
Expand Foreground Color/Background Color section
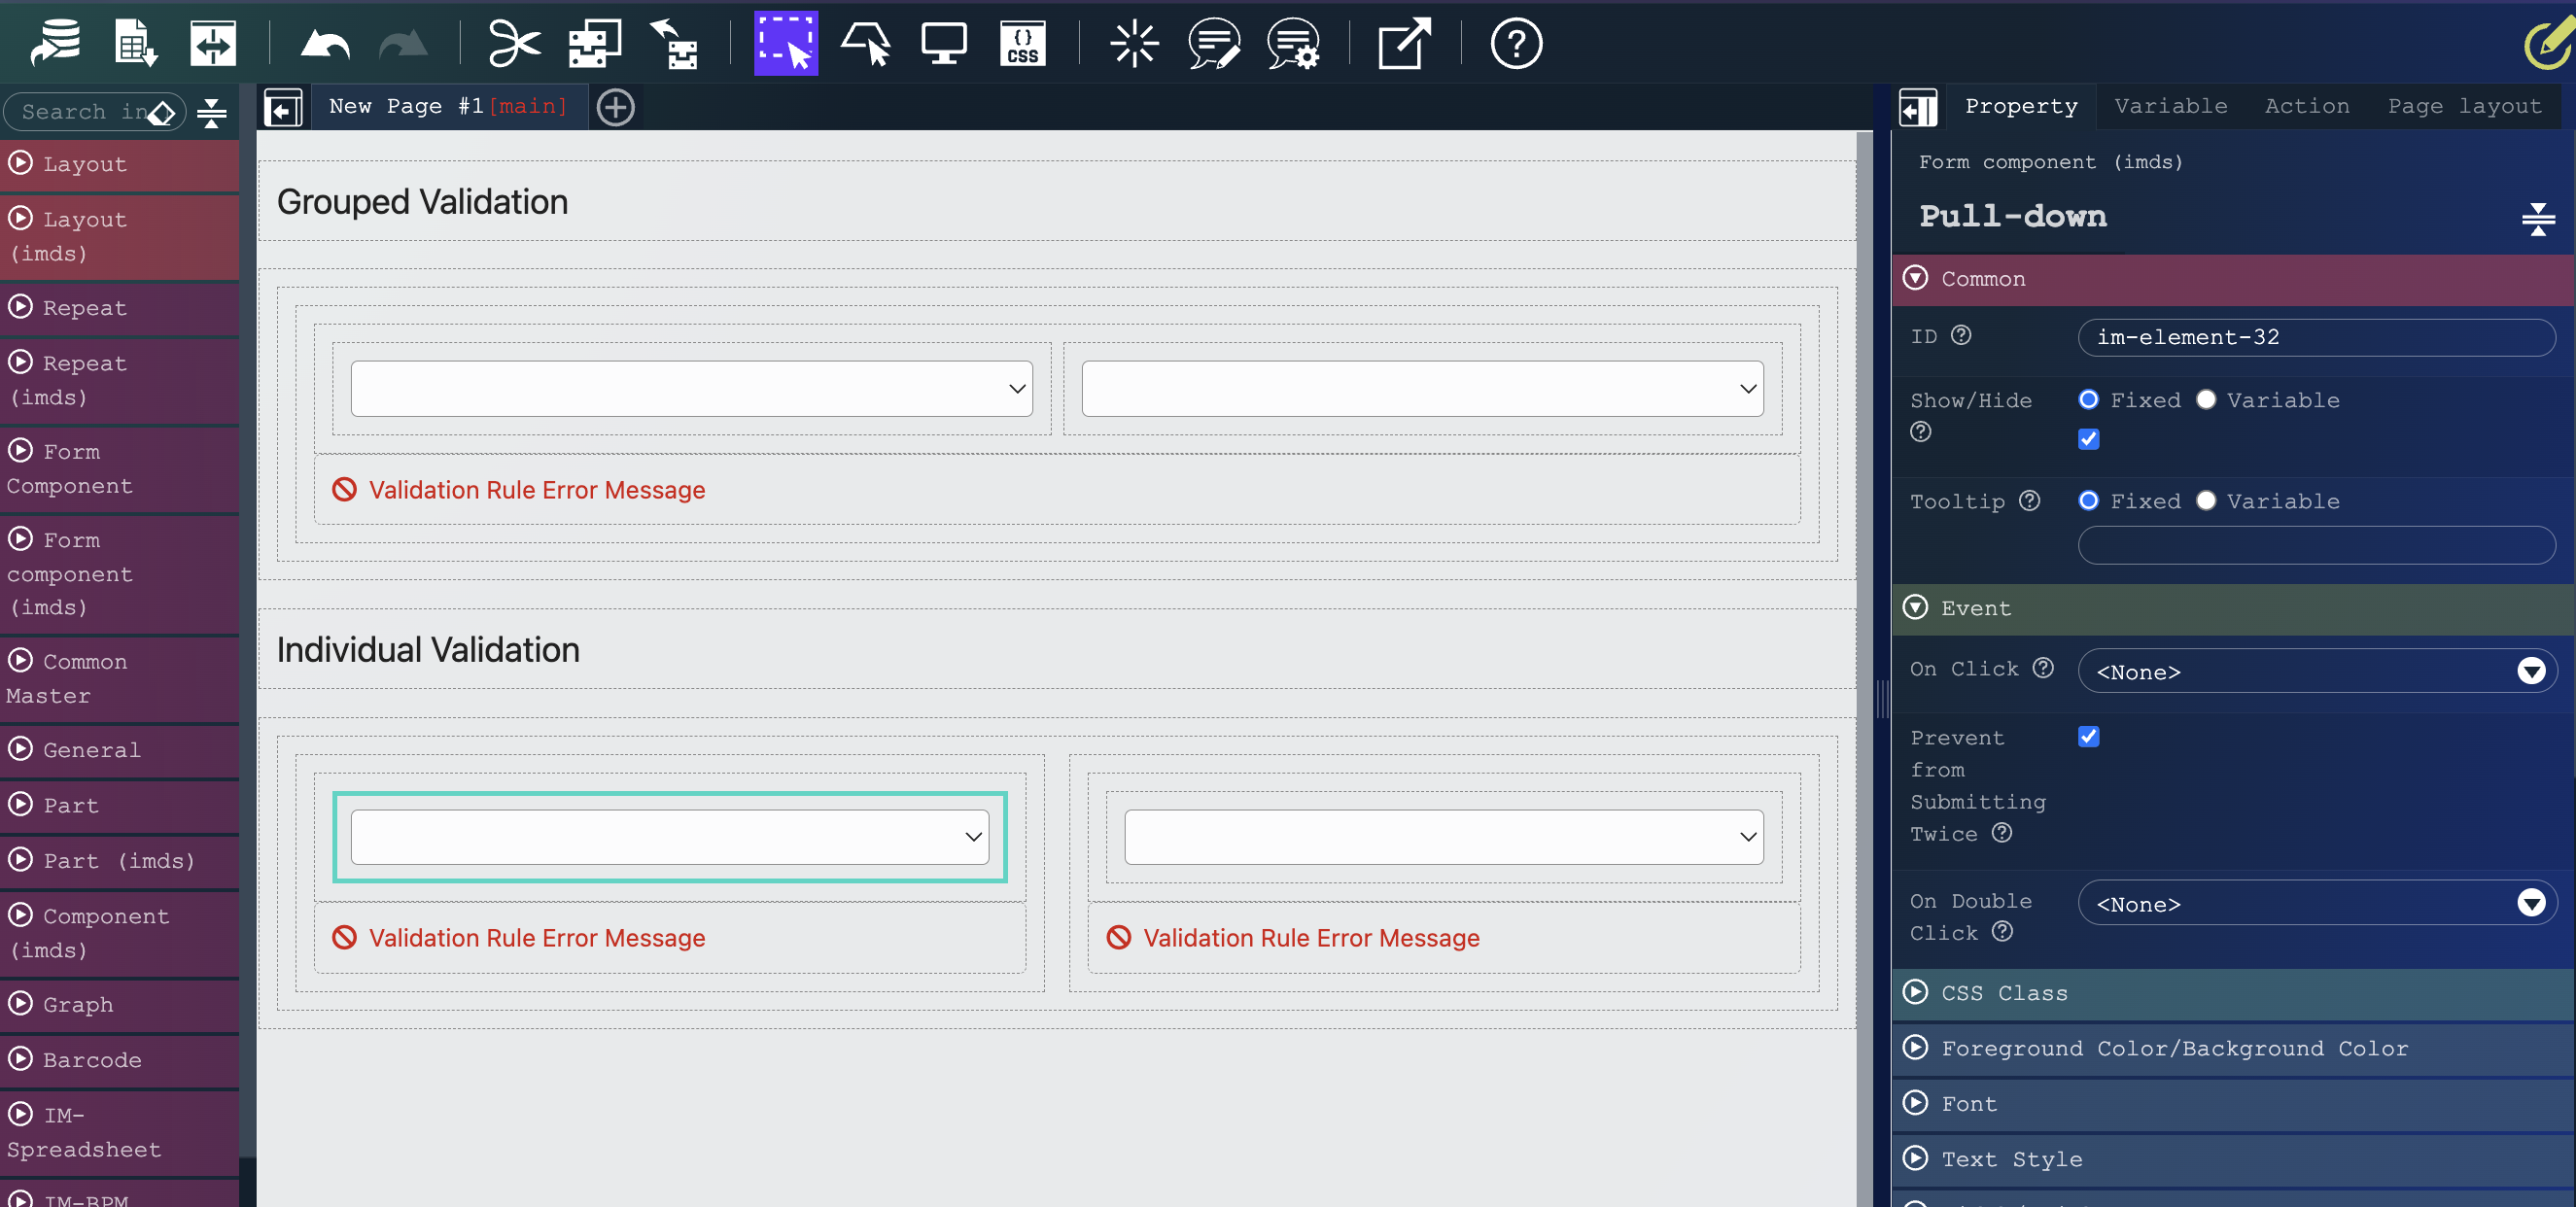coord(2174,1048)
